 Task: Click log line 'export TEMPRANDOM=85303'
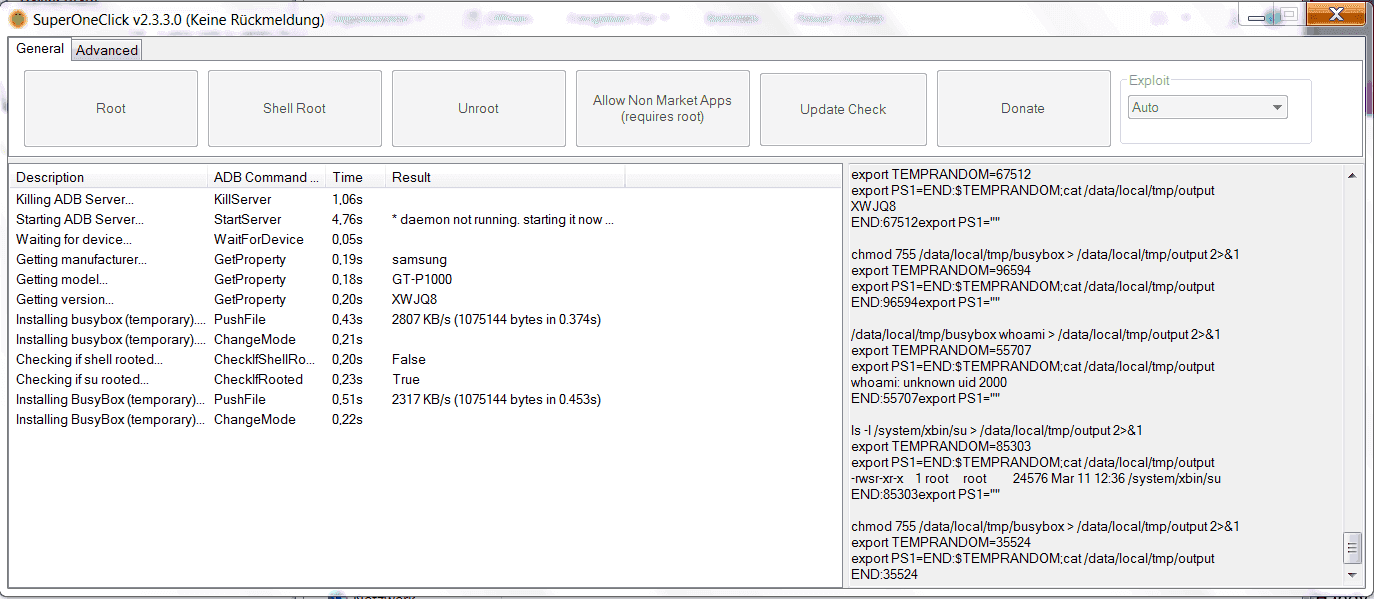tap(941, 446)
